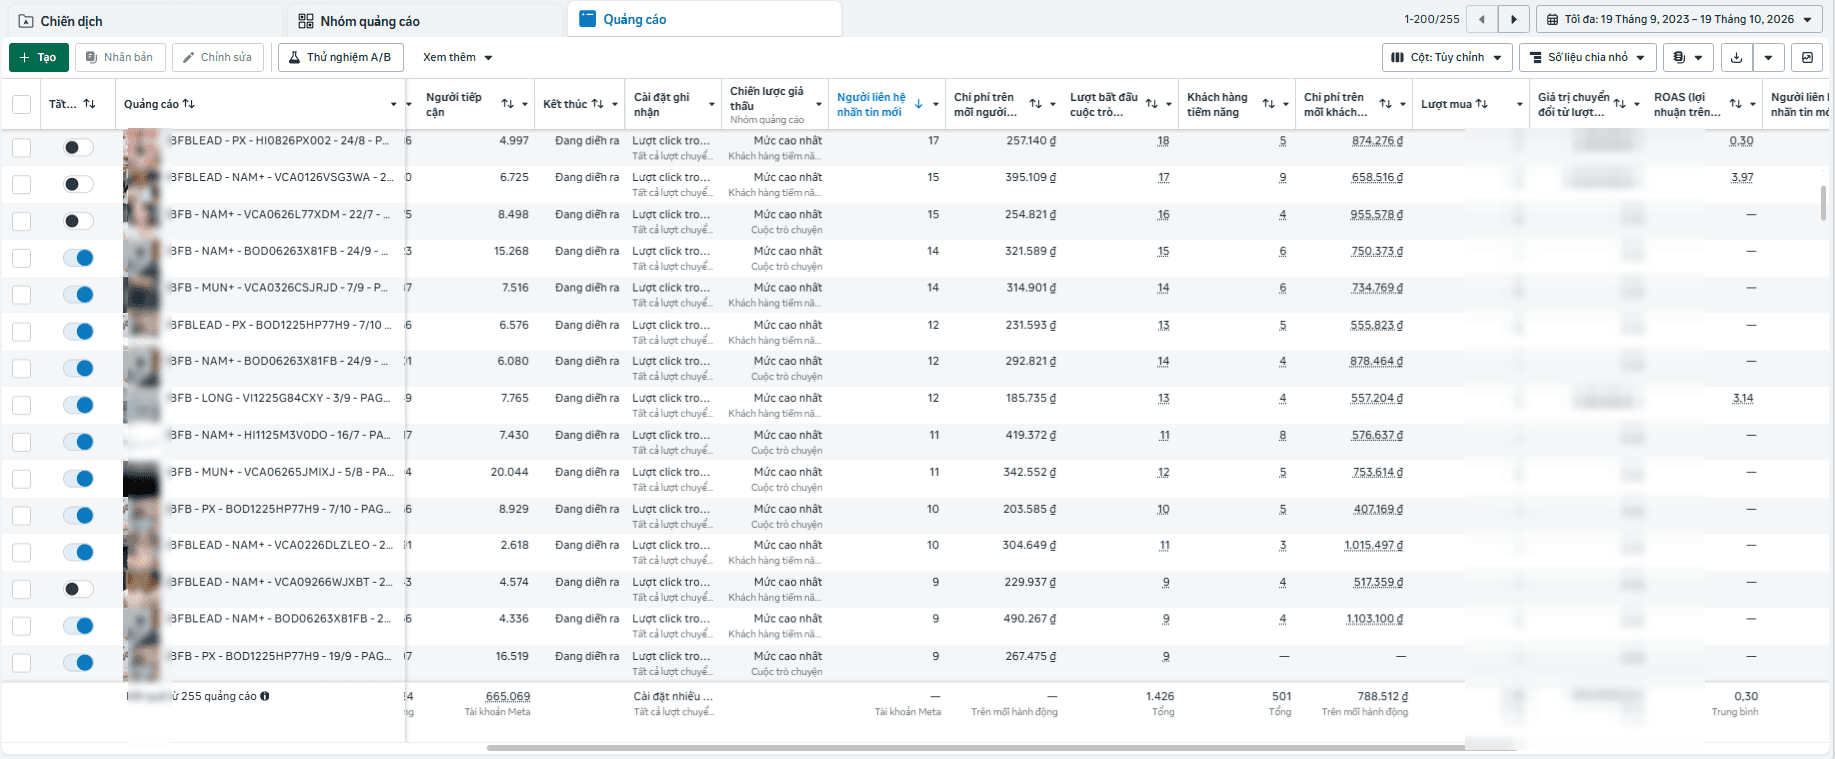Click the Nhân bản duplicate button
1835x759 pixels.
(120, 57)
